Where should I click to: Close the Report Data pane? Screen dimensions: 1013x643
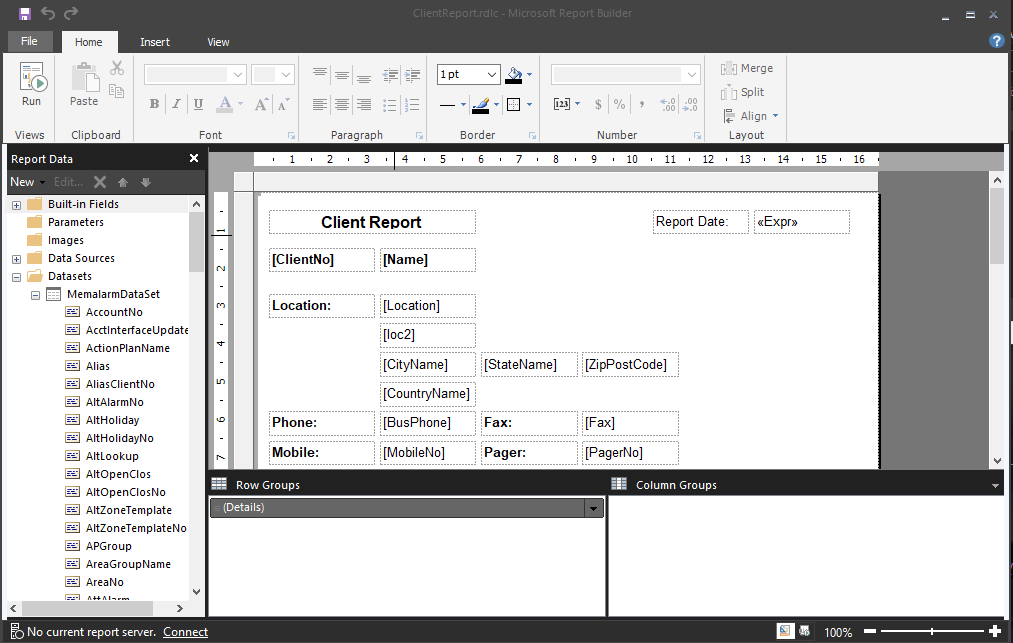[x=194, y=158]
